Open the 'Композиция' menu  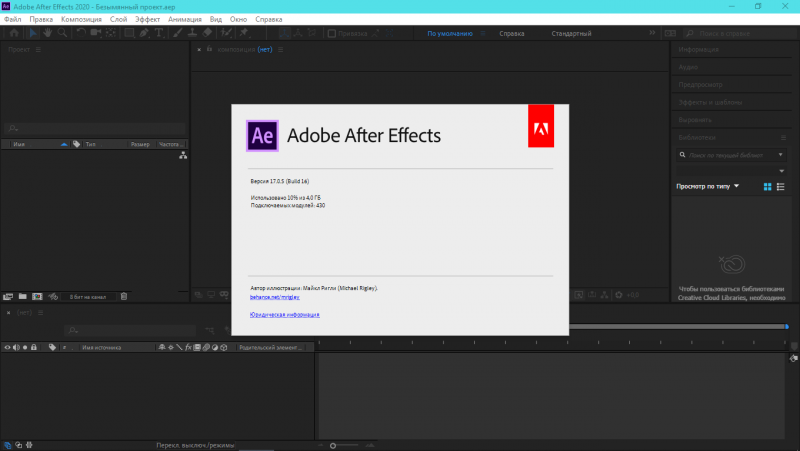coord(81,19)
